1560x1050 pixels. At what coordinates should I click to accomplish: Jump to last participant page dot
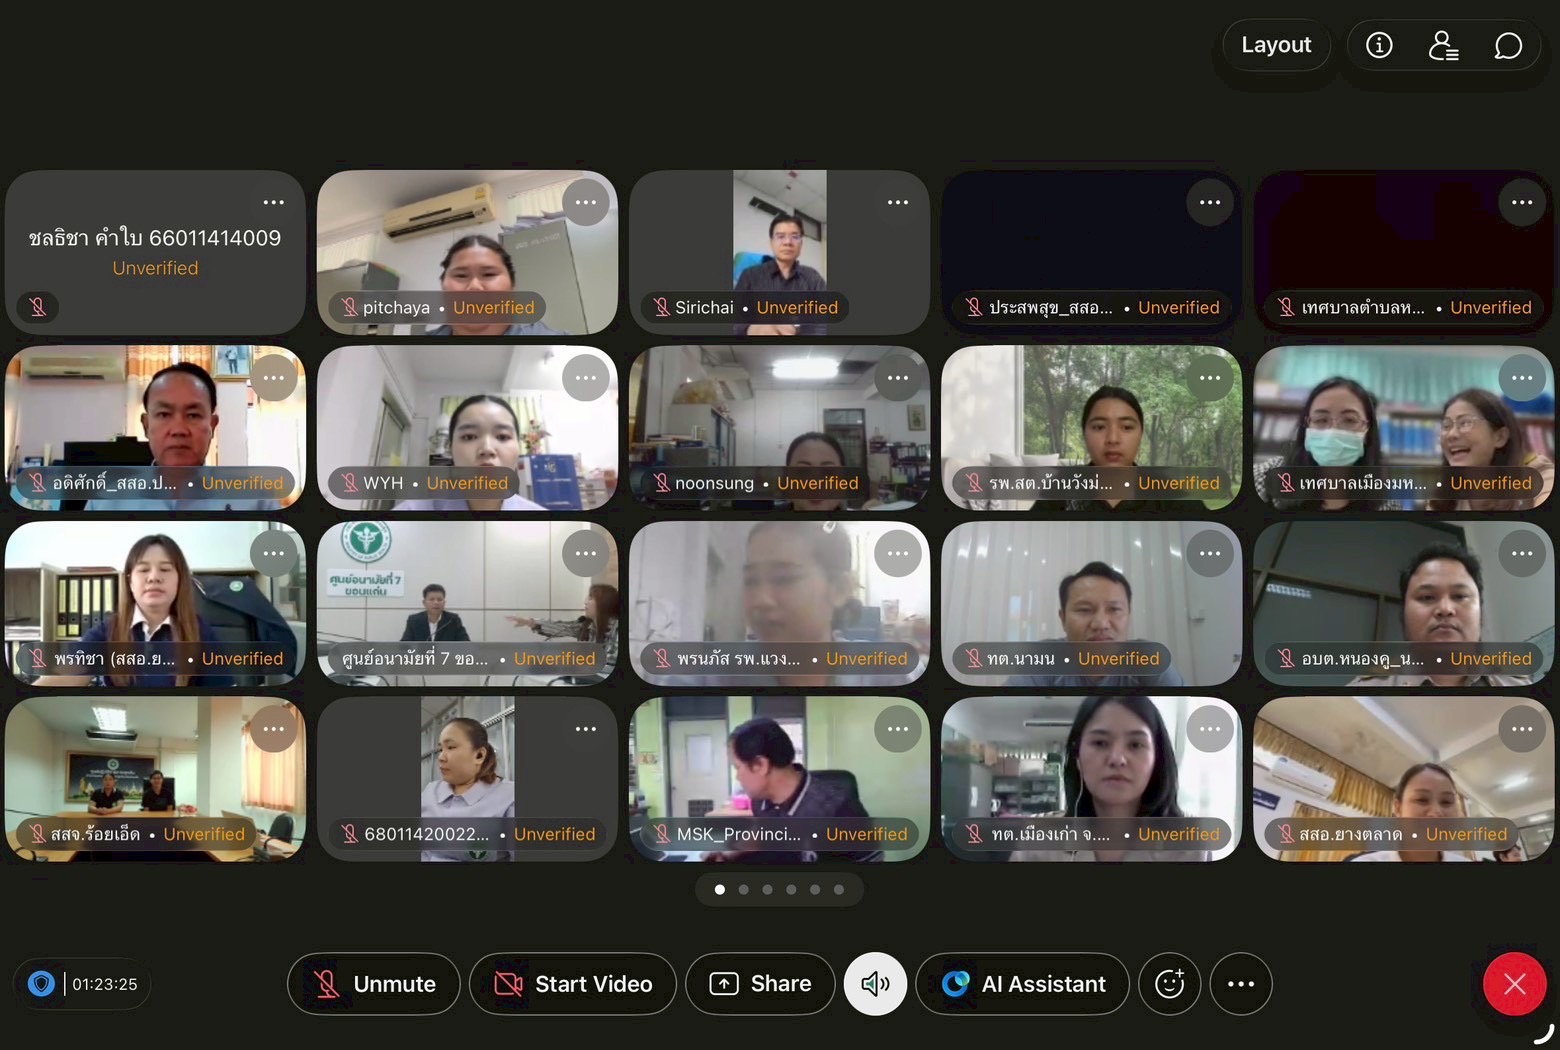(839, 889)
